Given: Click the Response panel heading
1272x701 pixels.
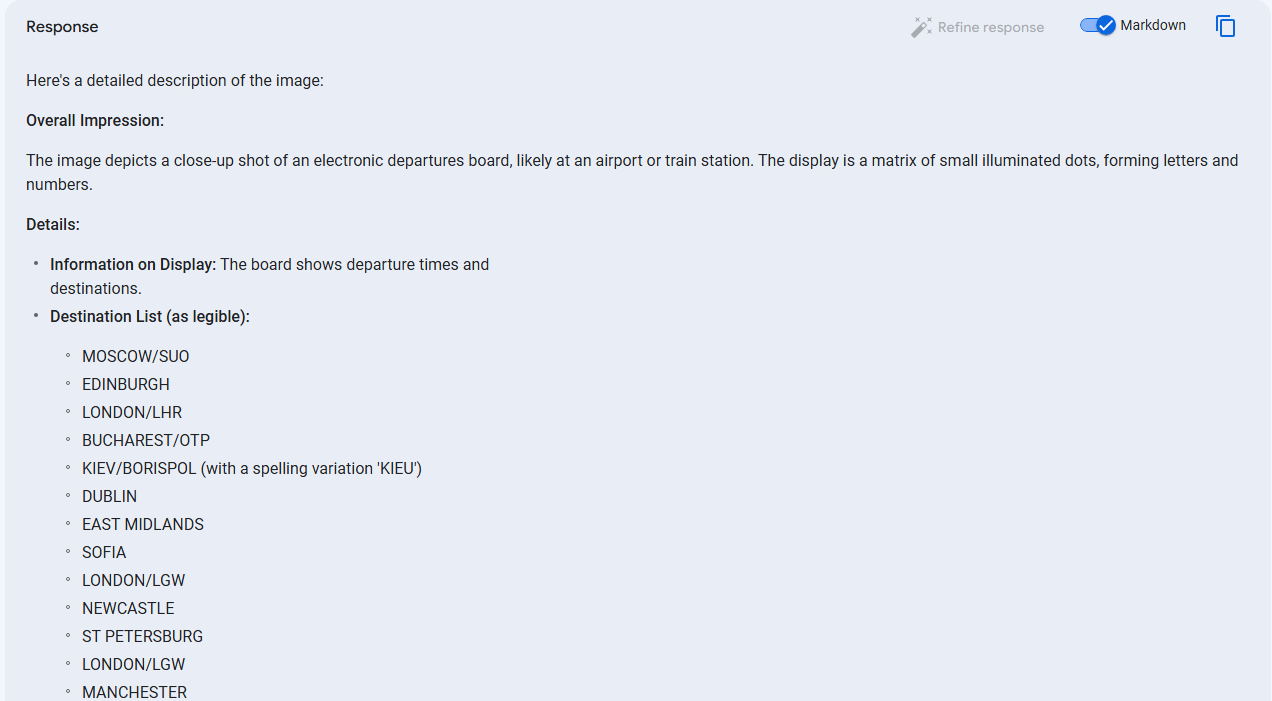Looking at the screenshot, I should (62, 27).
